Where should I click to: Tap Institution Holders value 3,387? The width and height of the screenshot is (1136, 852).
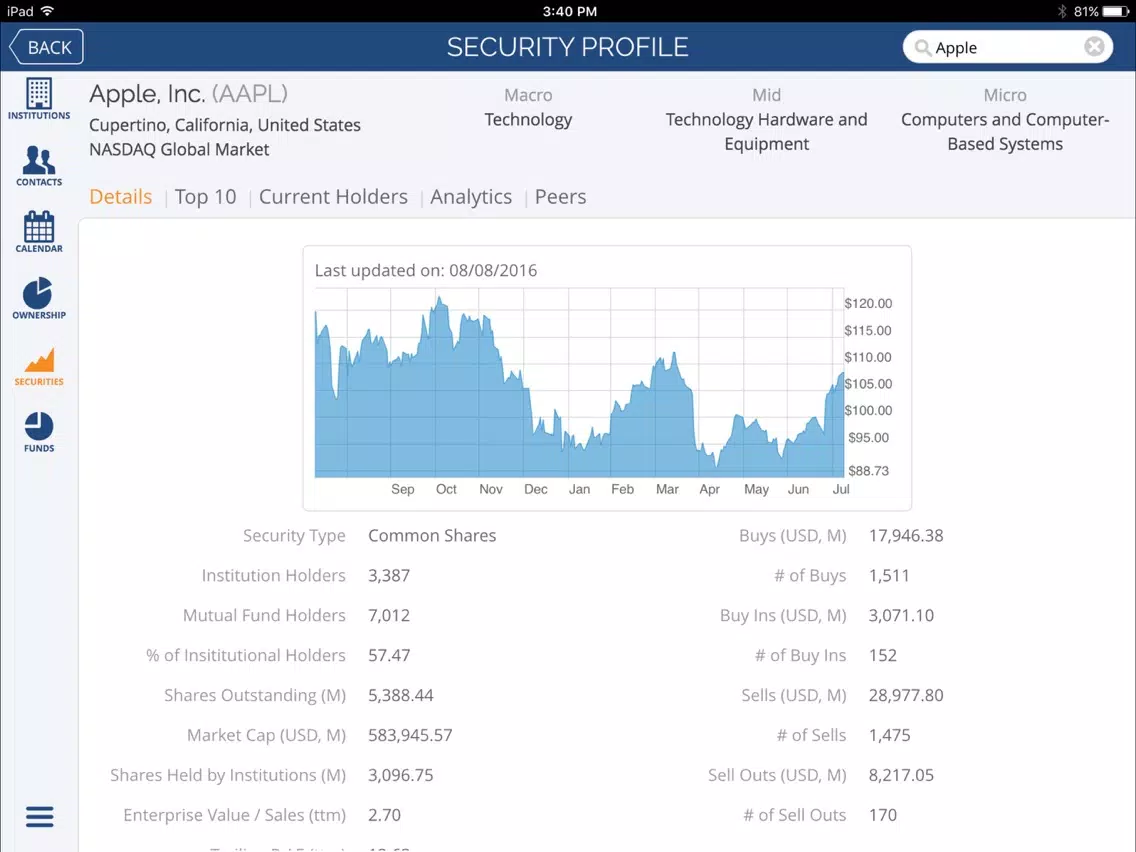tap(389, 575)
